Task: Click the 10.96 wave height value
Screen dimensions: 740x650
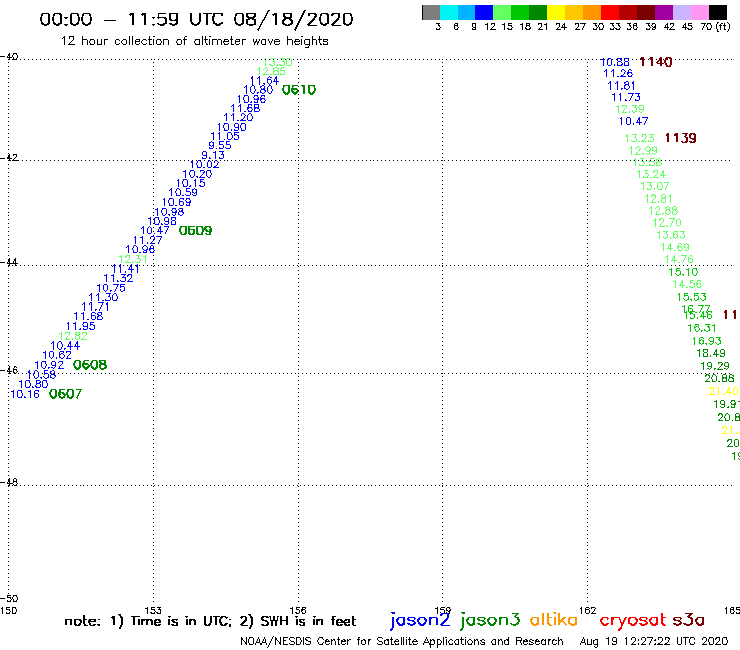Action: pyautogui.click(x=252, y=99)
